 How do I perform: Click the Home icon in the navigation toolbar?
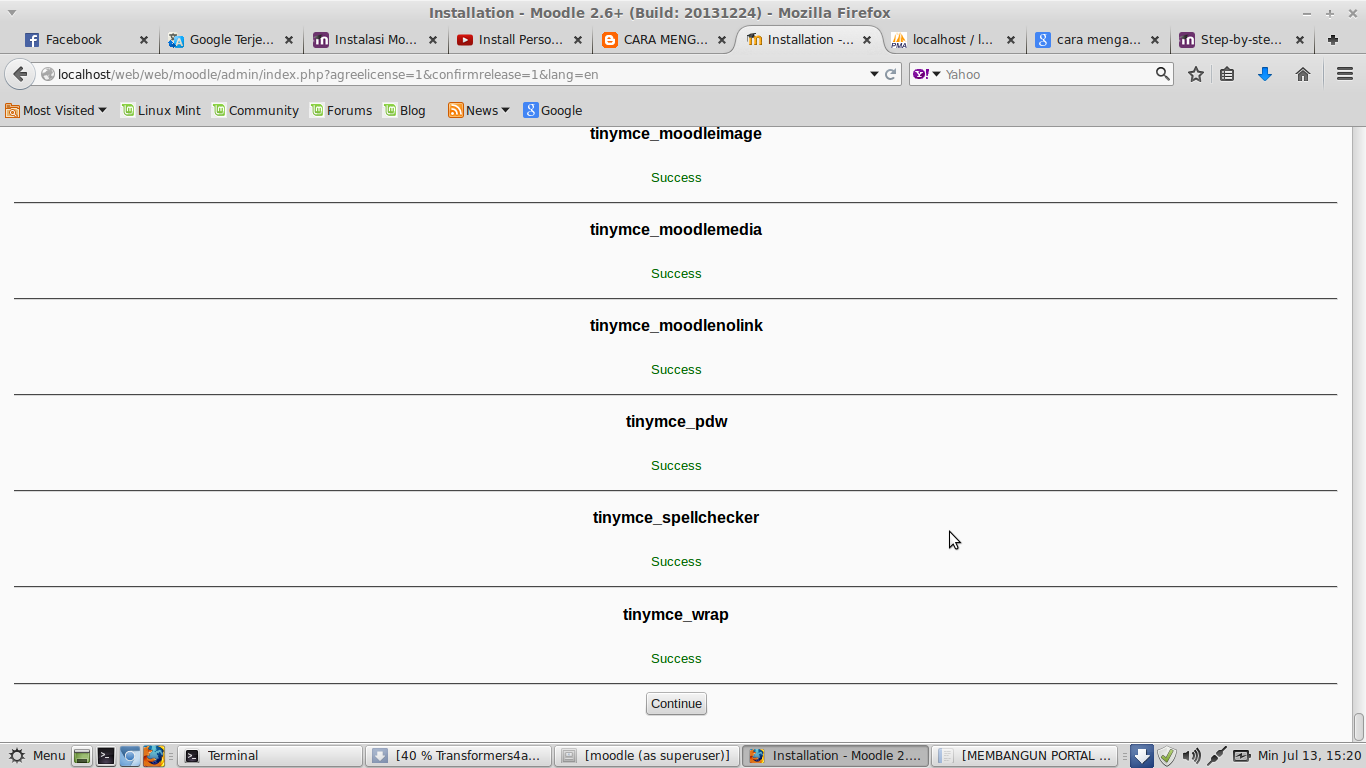1303,73
